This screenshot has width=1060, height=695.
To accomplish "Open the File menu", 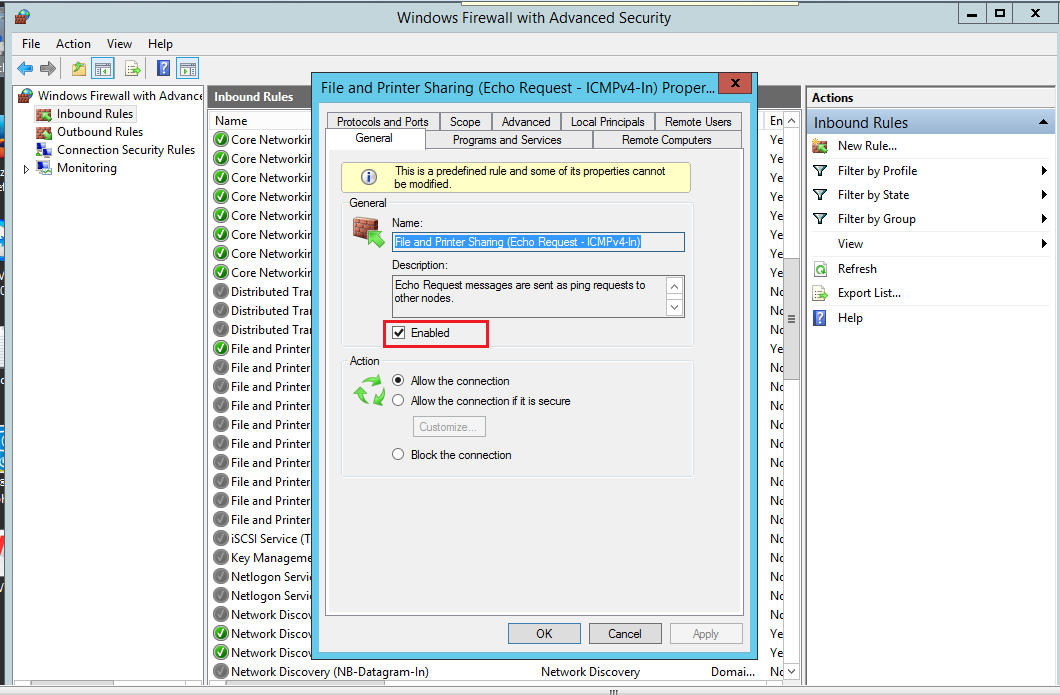I will (31, 44).
